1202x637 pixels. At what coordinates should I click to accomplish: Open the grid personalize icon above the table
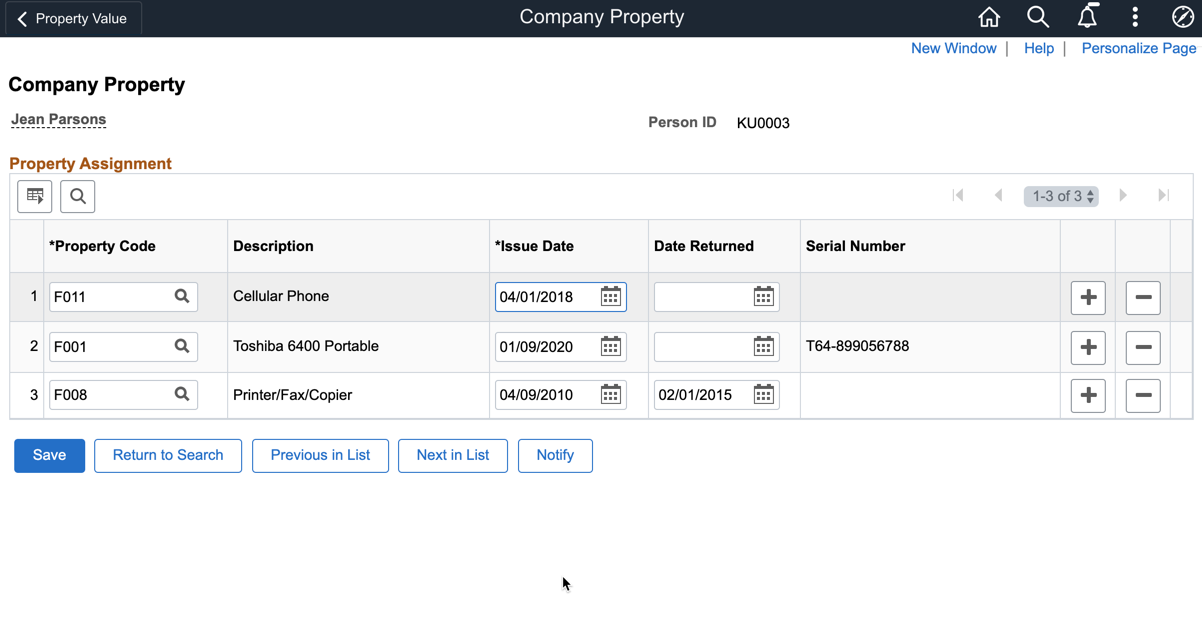click(x=35, y=197)
